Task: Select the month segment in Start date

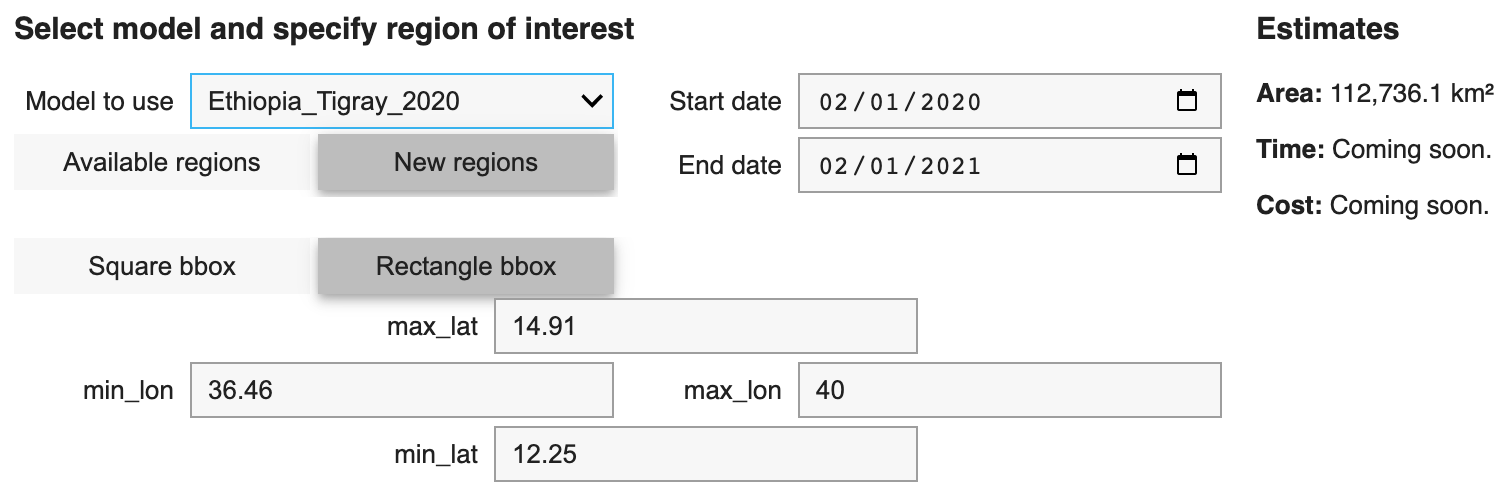Action: coord(833,102)
